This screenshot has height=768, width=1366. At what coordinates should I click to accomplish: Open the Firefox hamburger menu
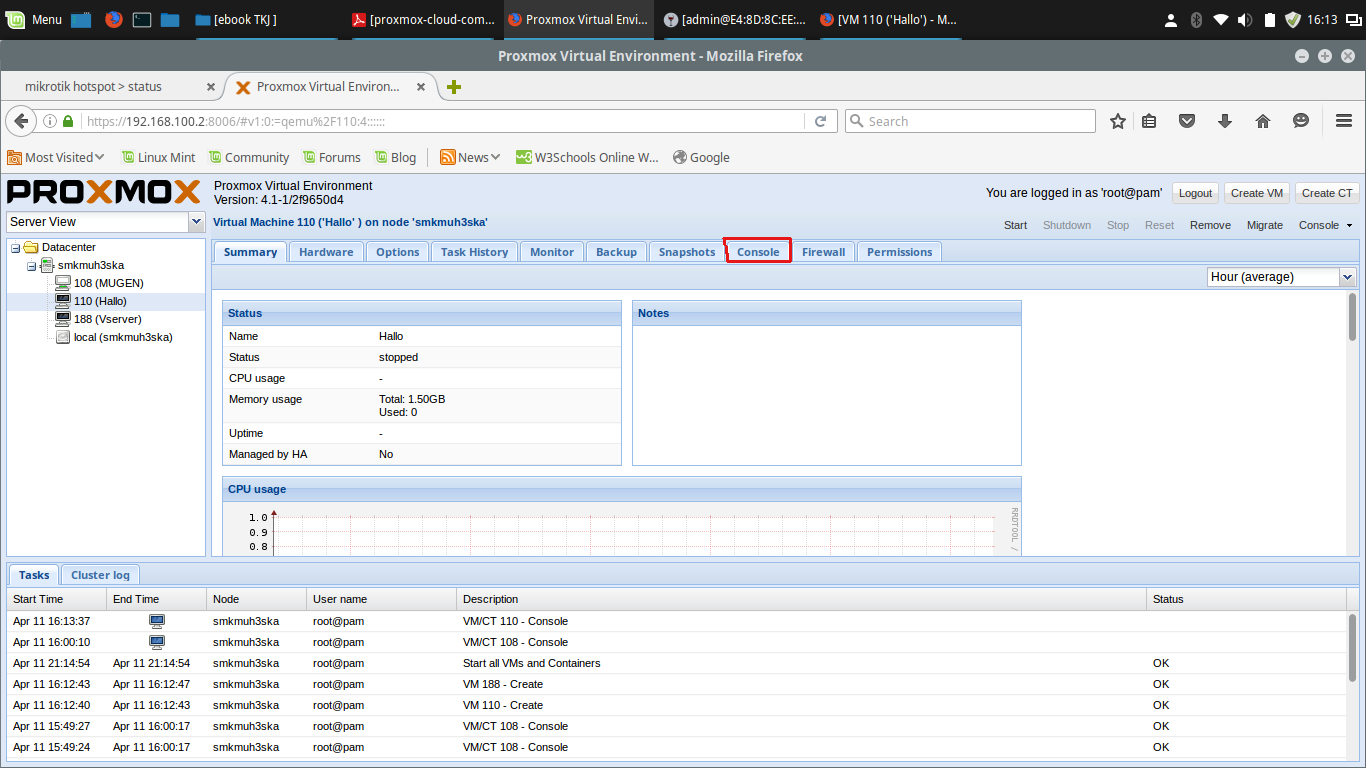click(1344, 121)
